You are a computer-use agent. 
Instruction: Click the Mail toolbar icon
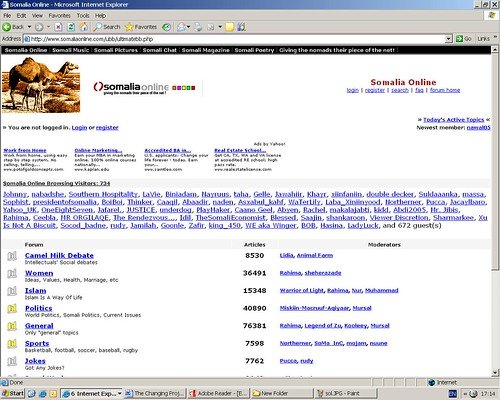181,27
